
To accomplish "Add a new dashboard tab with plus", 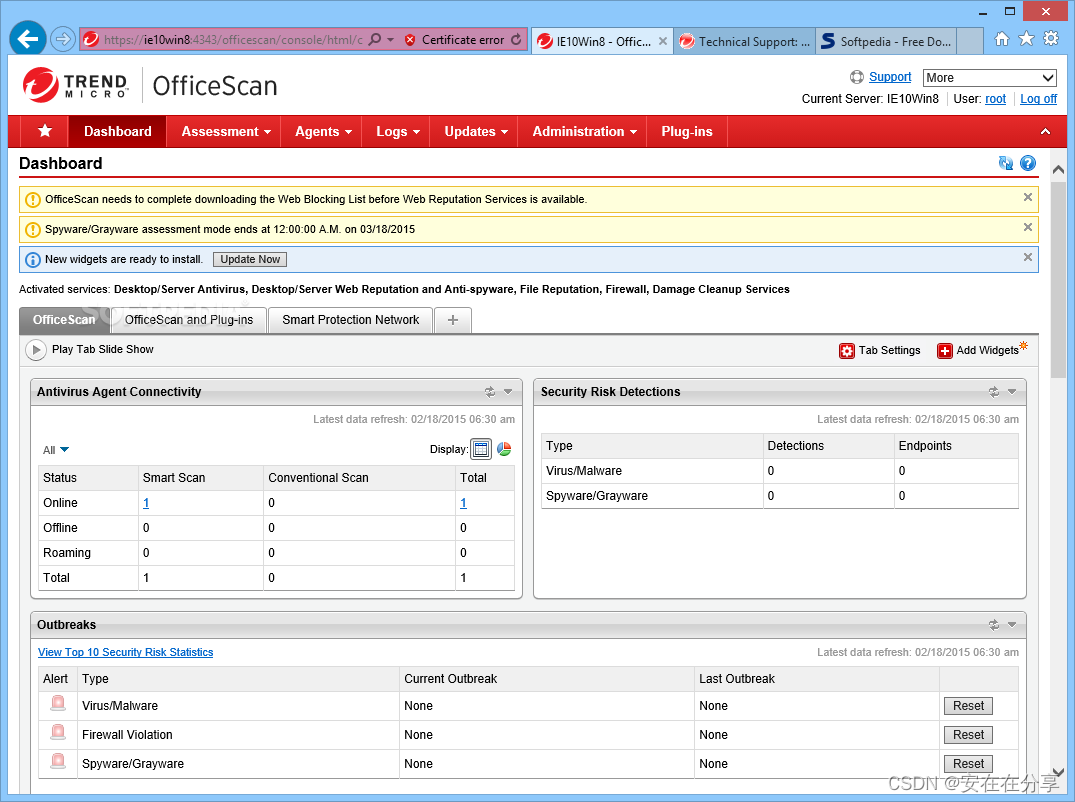I will (x=452, y=320).
